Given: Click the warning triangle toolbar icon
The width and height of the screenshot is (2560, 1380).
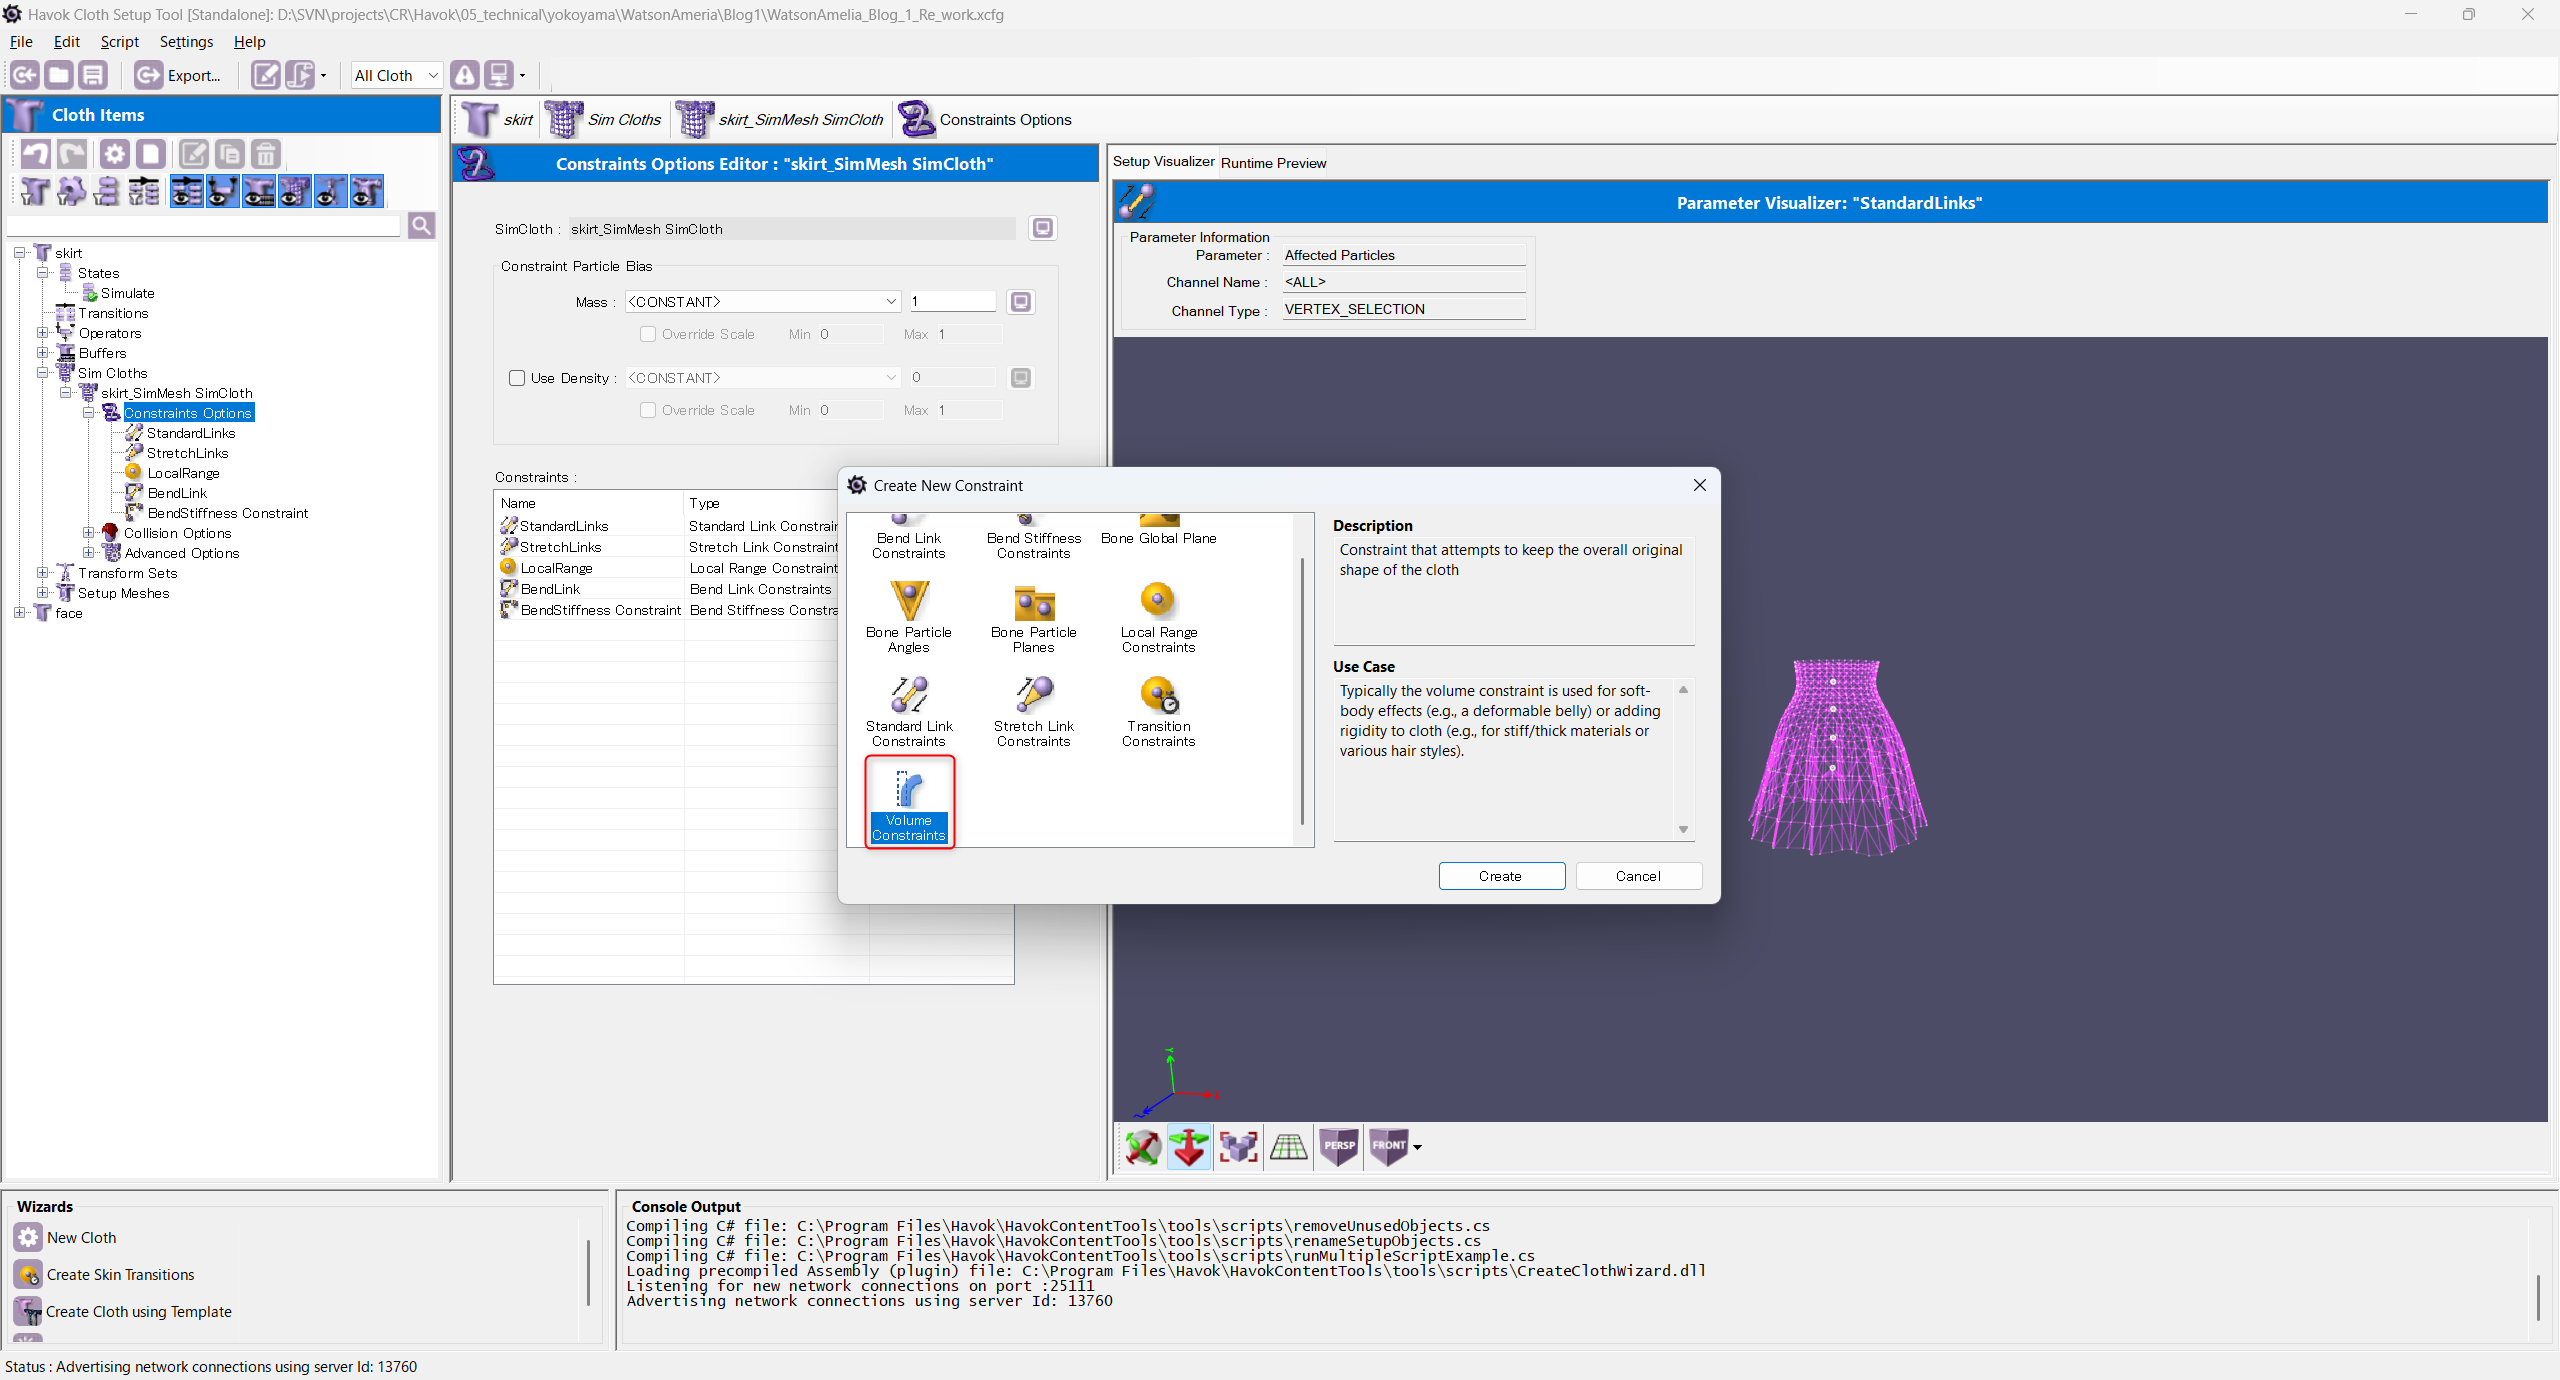Looking at the screenshot, I should pos(465,75).
